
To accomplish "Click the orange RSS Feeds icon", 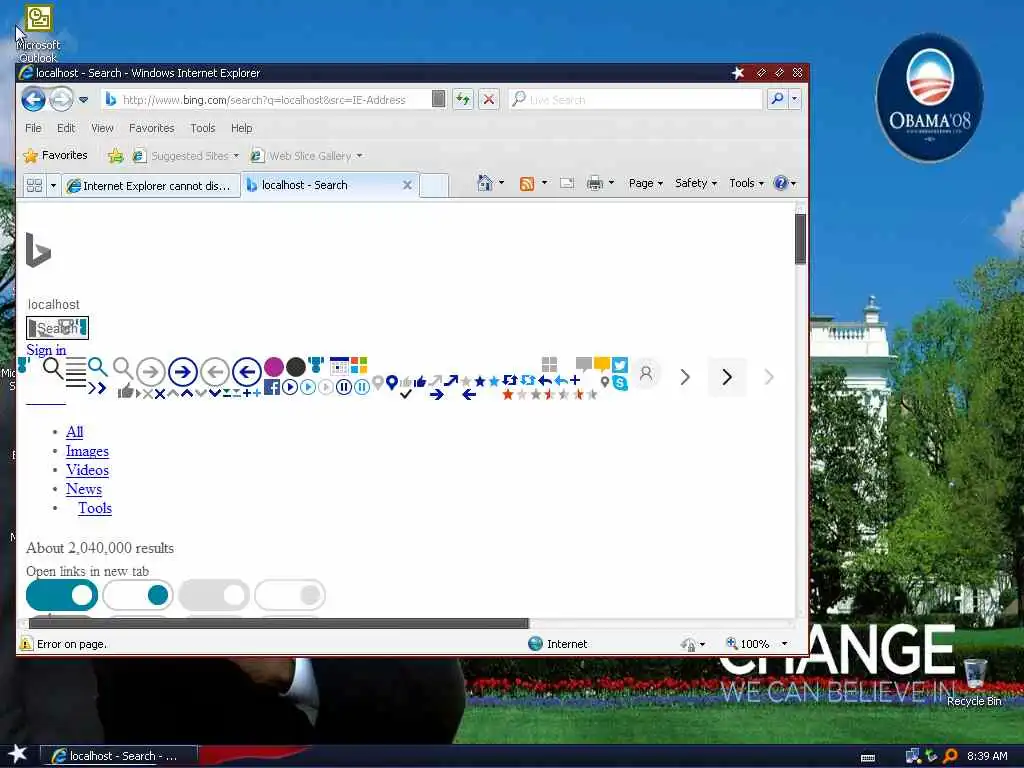I will tap(526, 184).
